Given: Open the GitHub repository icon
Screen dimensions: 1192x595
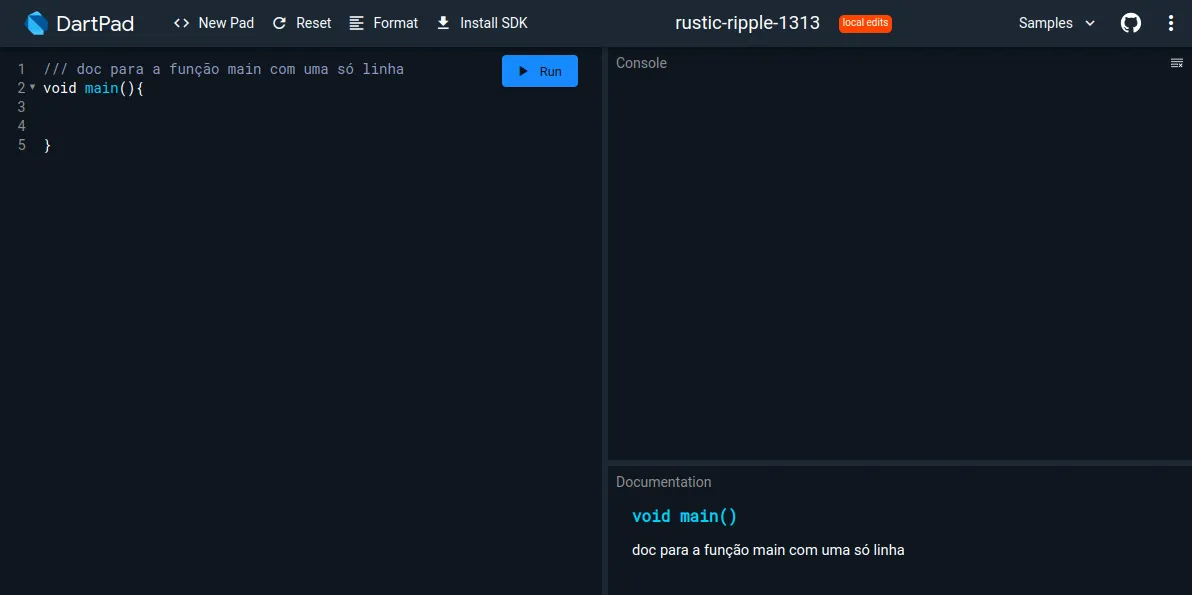Looking at the screenshot, I should (x=1131, y=24).
